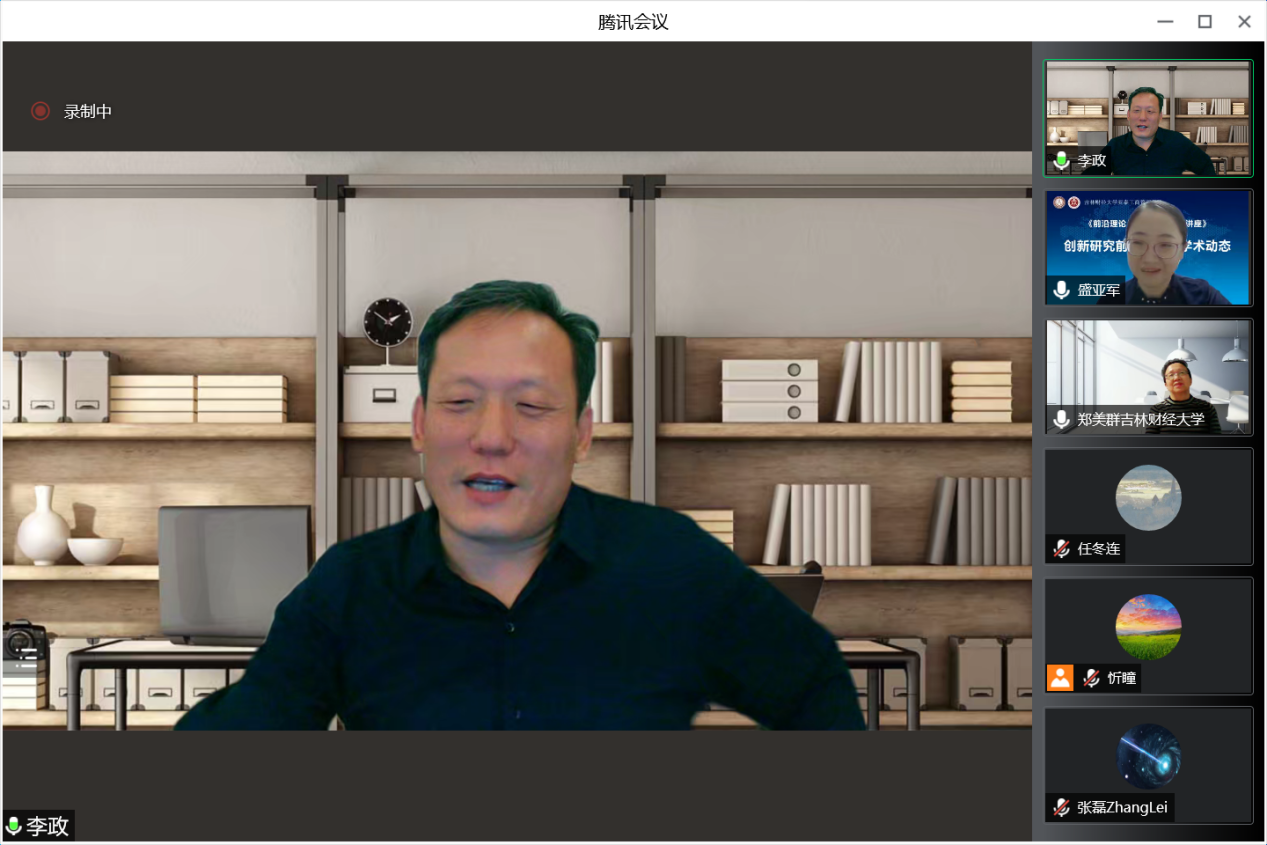
Task: Click the muted mic icon for 任冬连
Action: (1061, 548)
